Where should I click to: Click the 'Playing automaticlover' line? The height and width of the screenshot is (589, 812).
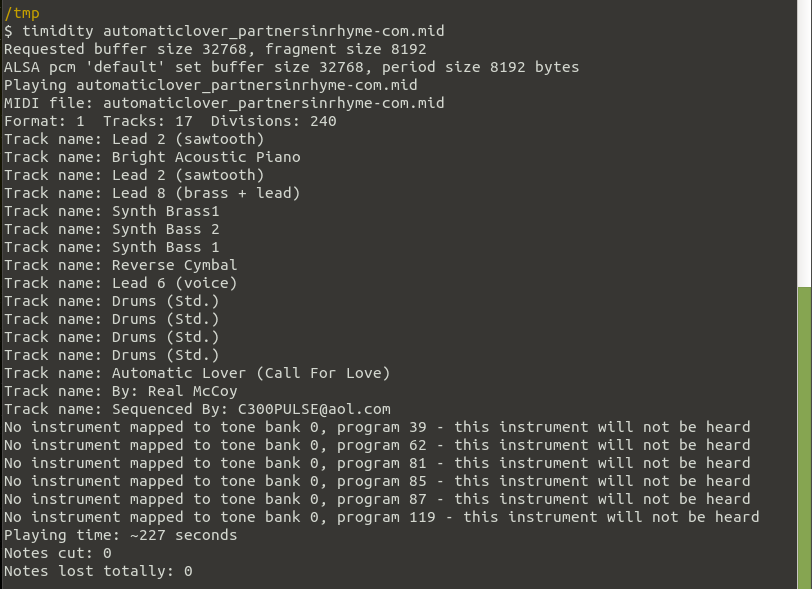coord(210,85)
